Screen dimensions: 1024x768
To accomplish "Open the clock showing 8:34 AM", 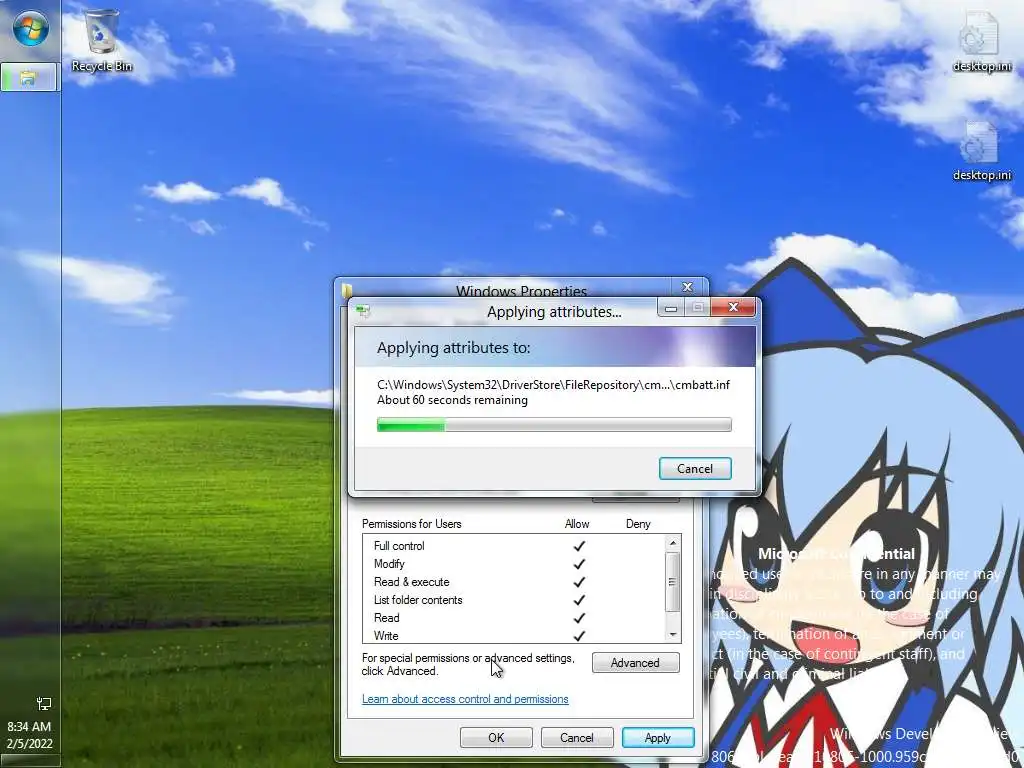I will [x=29, y=726].
